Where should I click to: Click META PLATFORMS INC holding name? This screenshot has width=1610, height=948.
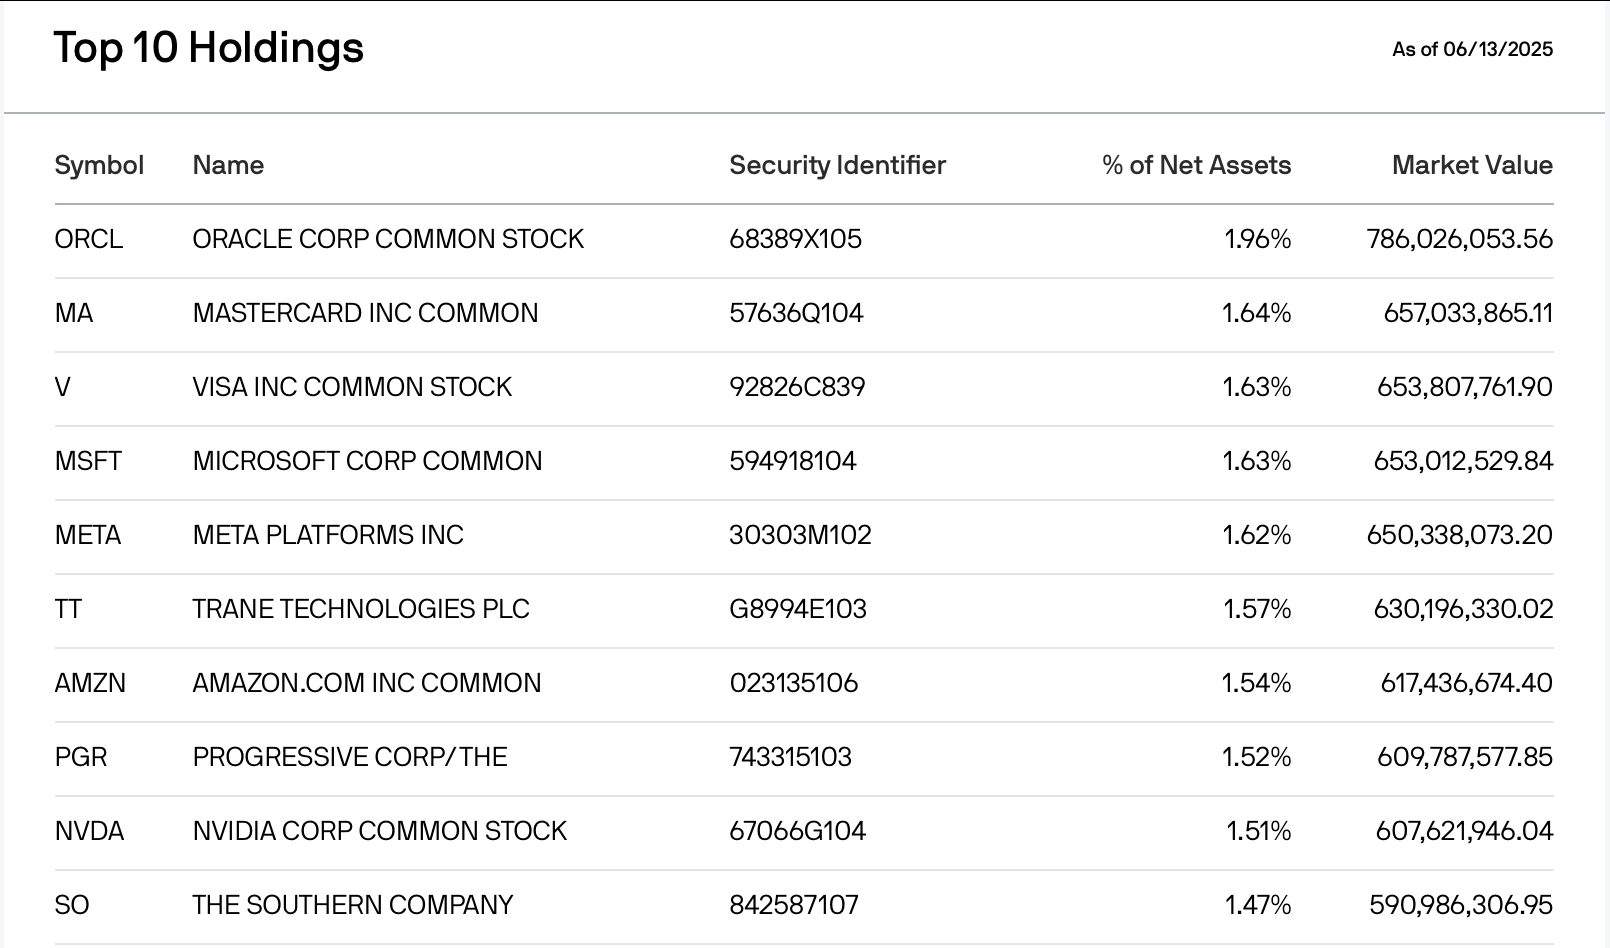328,535
